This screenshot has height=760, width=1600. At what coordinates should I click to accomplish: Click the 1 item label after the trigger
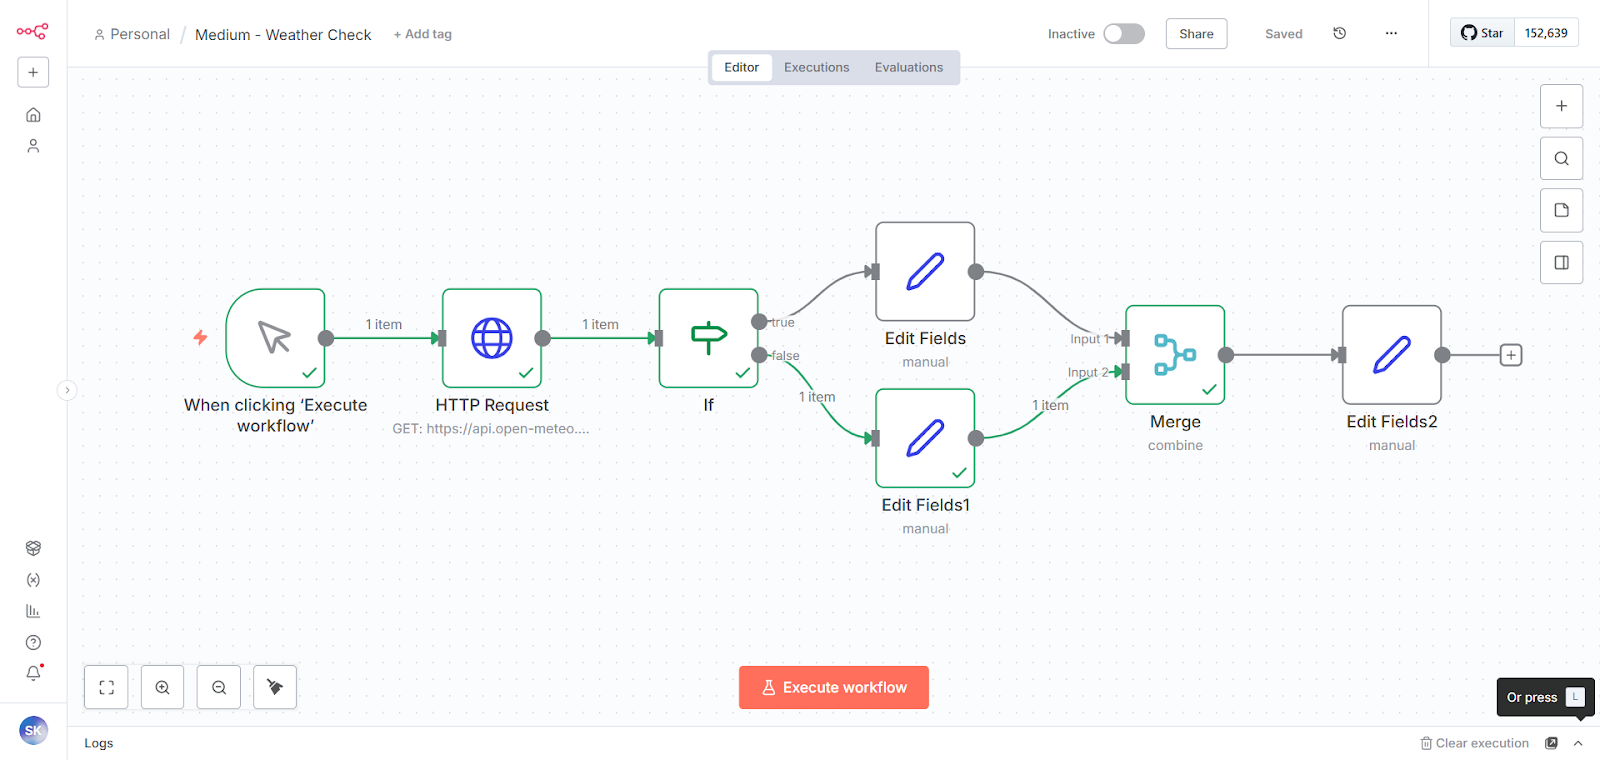pos(384,325)
